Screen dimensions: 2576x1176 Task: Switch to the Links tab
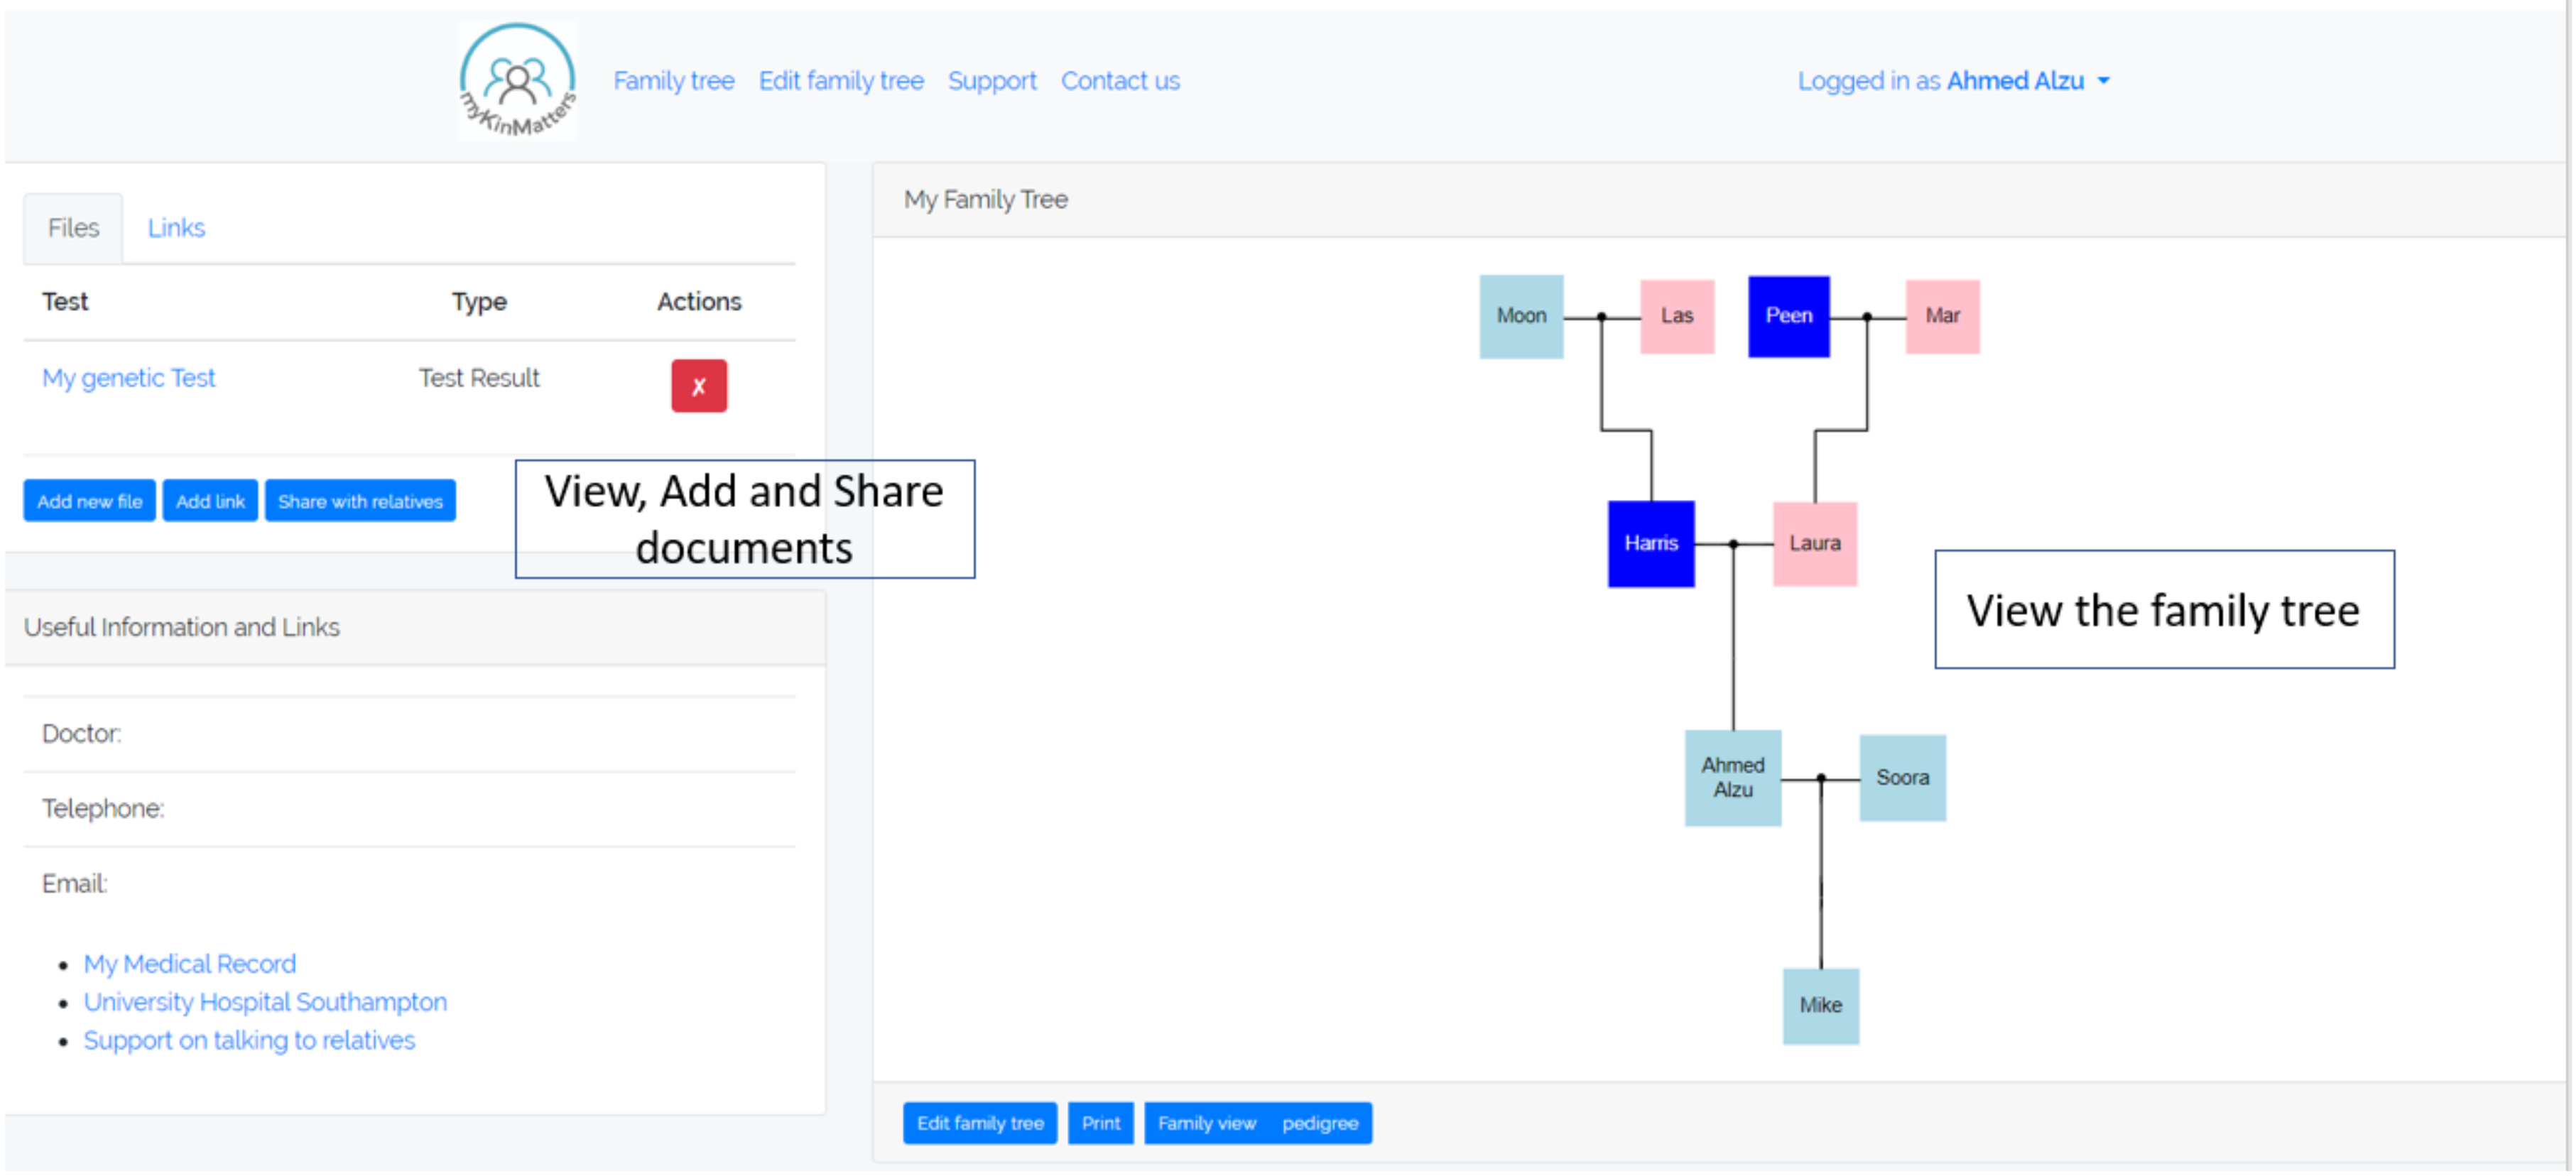pyautogui.click(x=176, y=228)
